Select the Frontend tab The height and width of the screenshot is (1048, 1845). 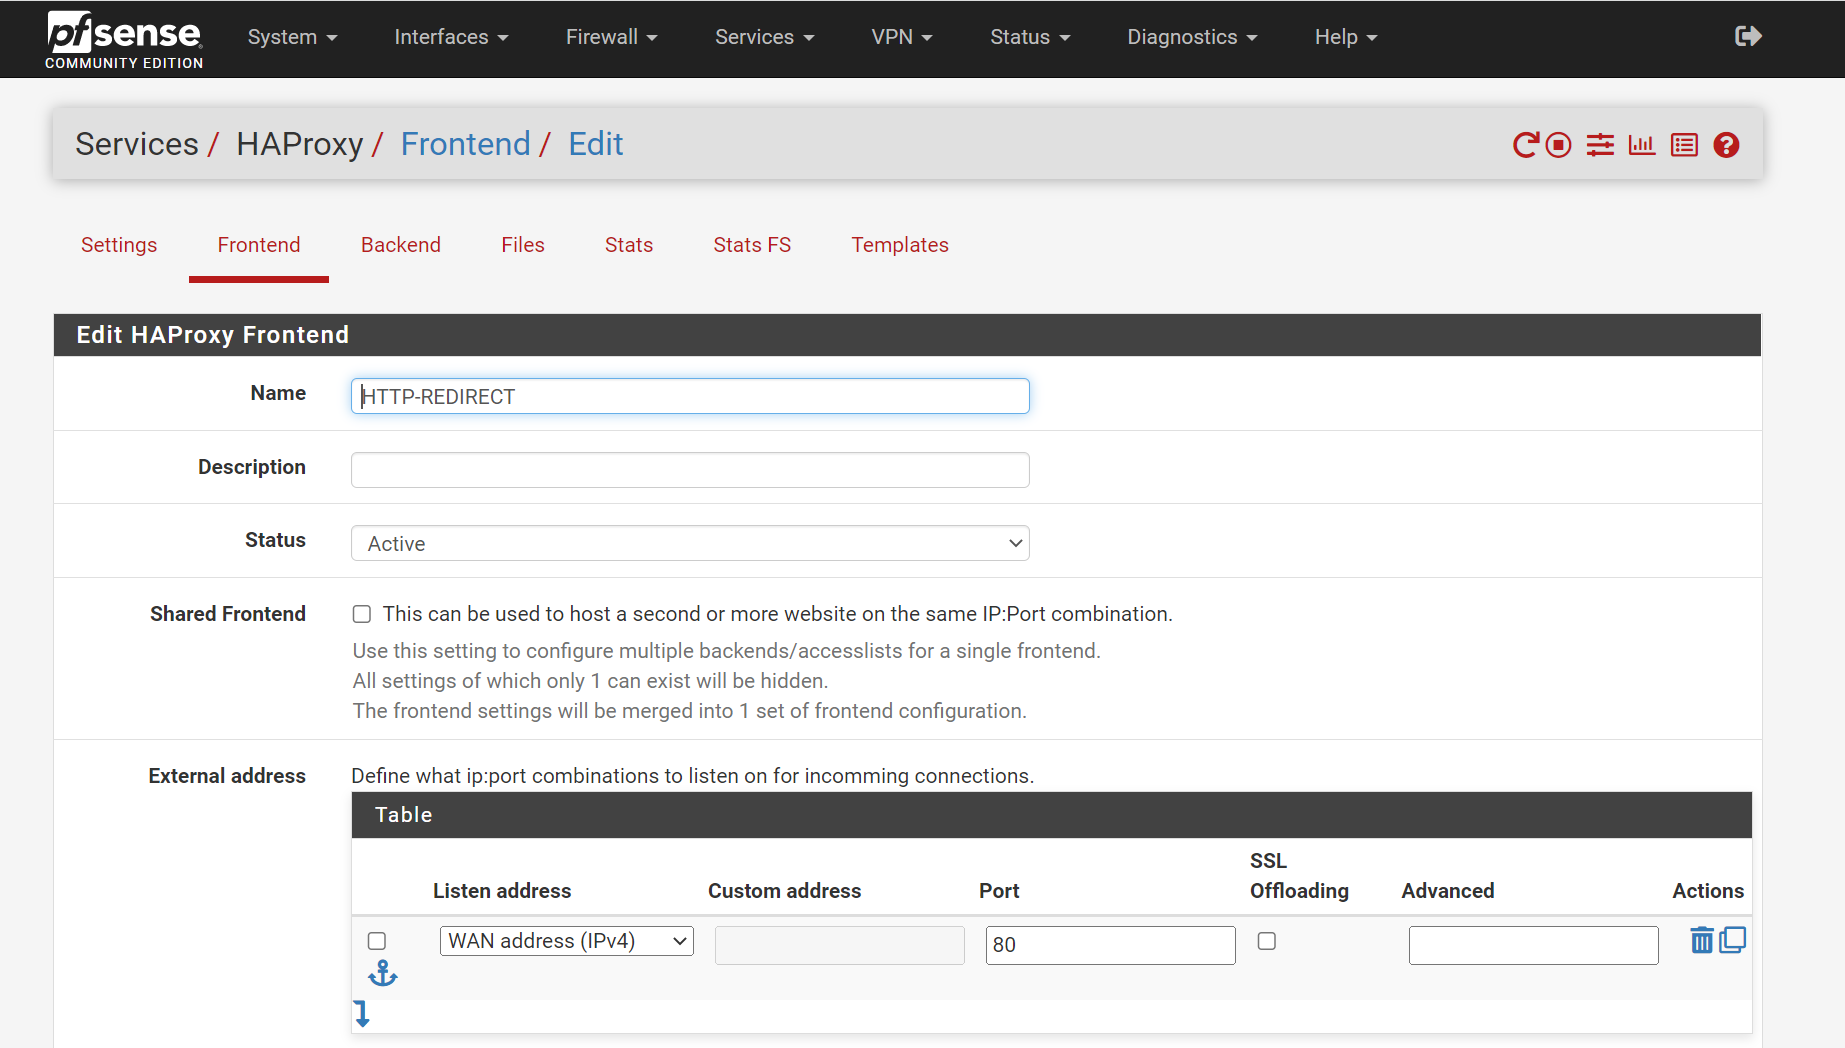tap(259, 245)
